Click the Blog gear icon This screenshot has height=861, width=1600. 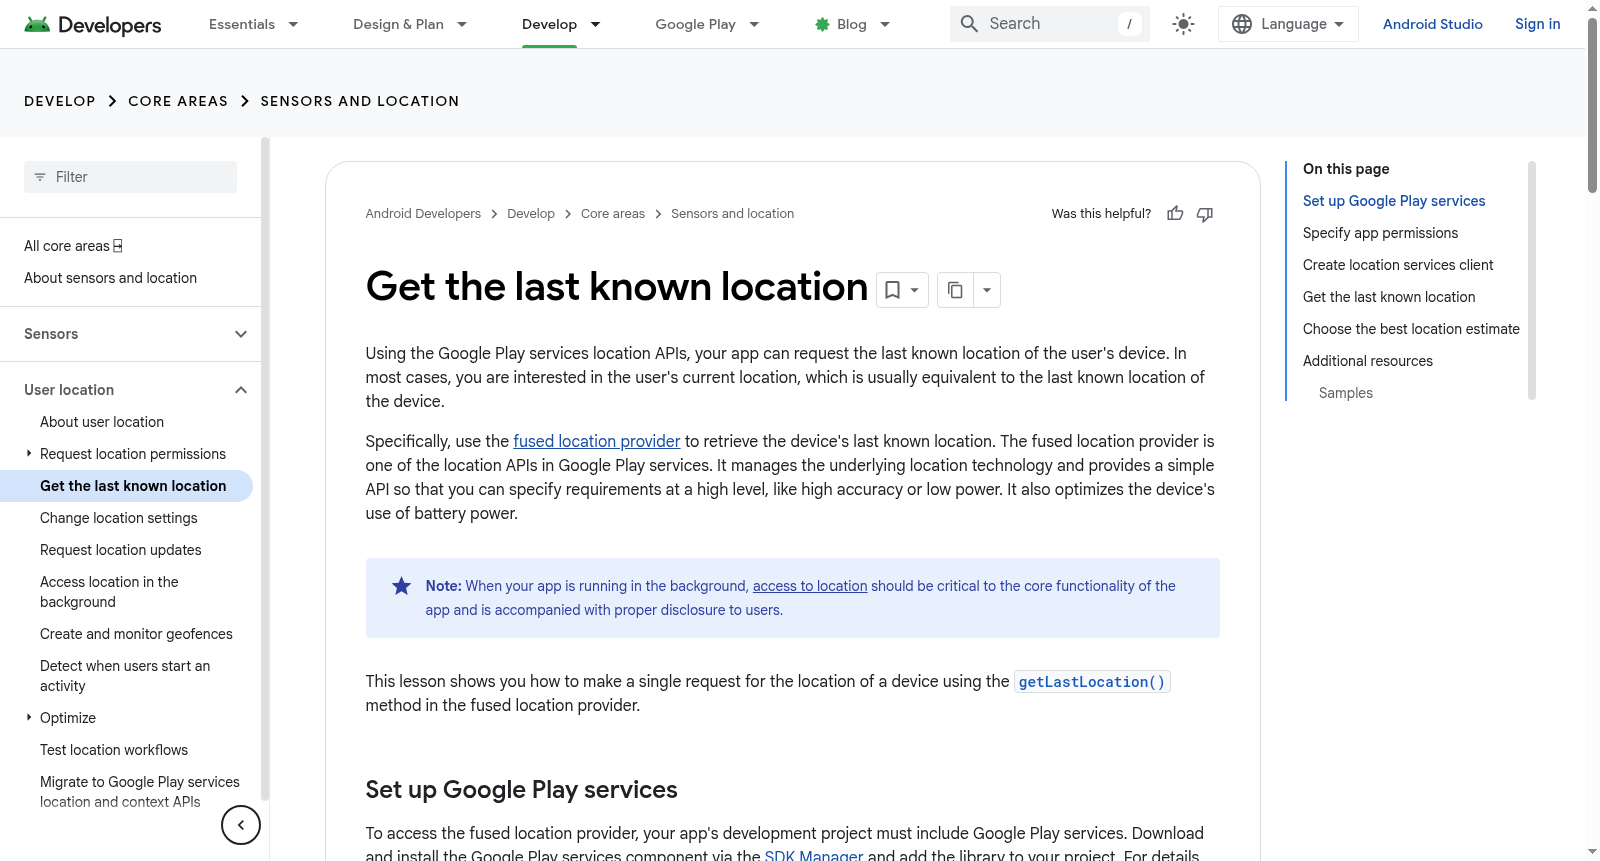click(x=822, y=24)
